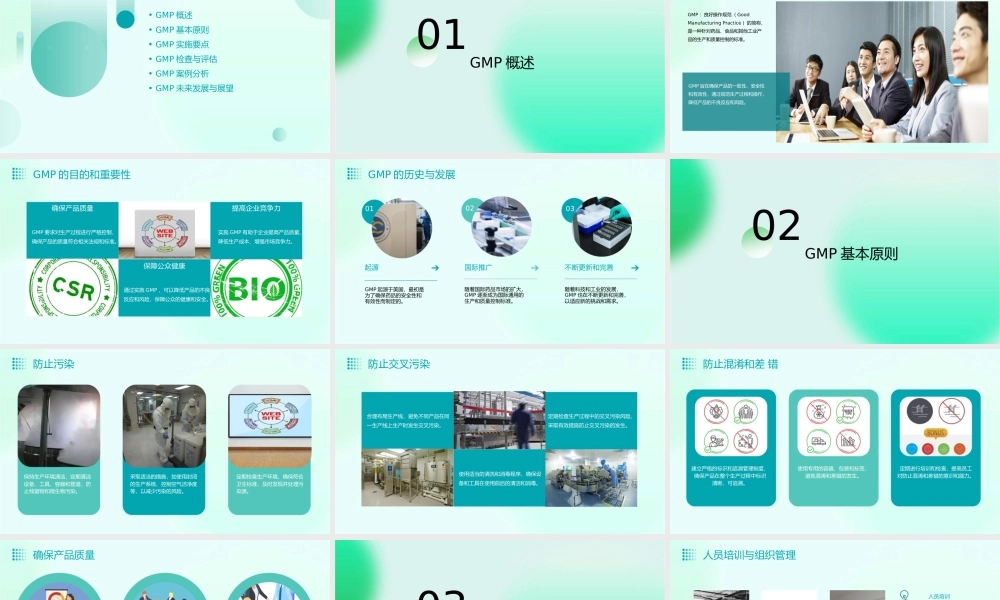Click the circular image numbered 02
The width and height of the screenshot is (1000, 600).
coord(501,227)
